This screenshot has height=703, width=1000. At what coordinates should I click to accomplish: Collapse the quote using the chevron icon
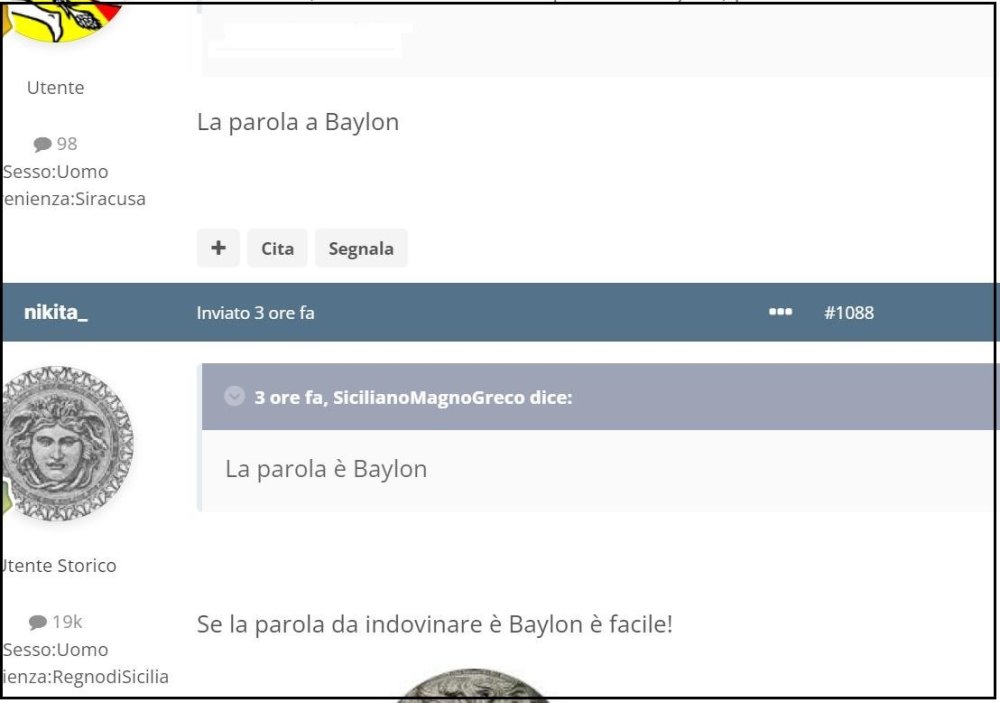pyautogui.click(x=234, y=397)
